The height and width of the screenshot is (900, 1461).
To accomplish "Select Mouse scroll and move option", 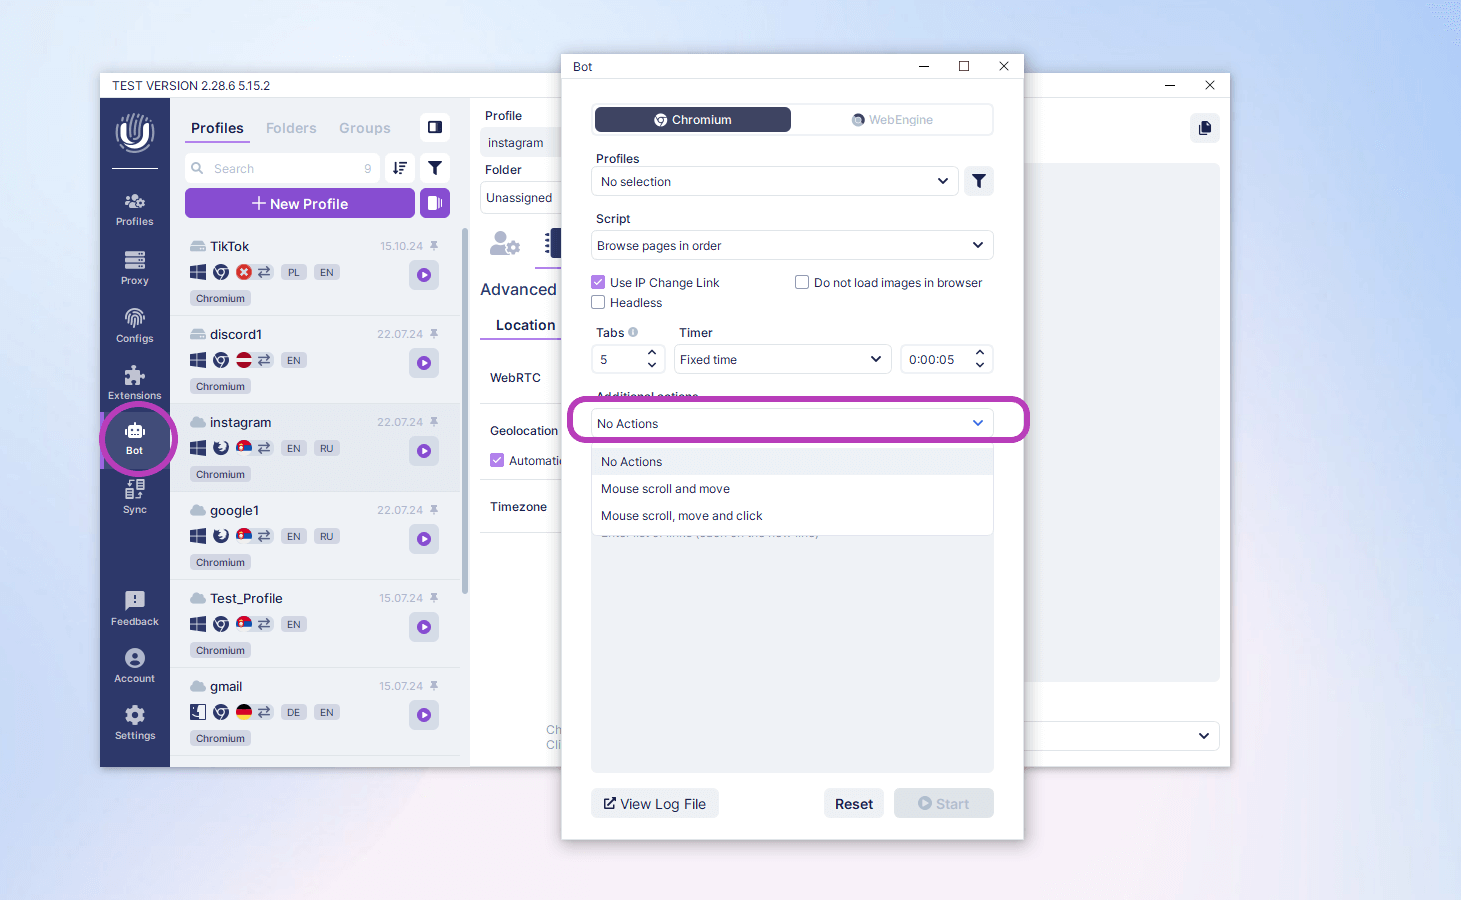I will point(665,489).
